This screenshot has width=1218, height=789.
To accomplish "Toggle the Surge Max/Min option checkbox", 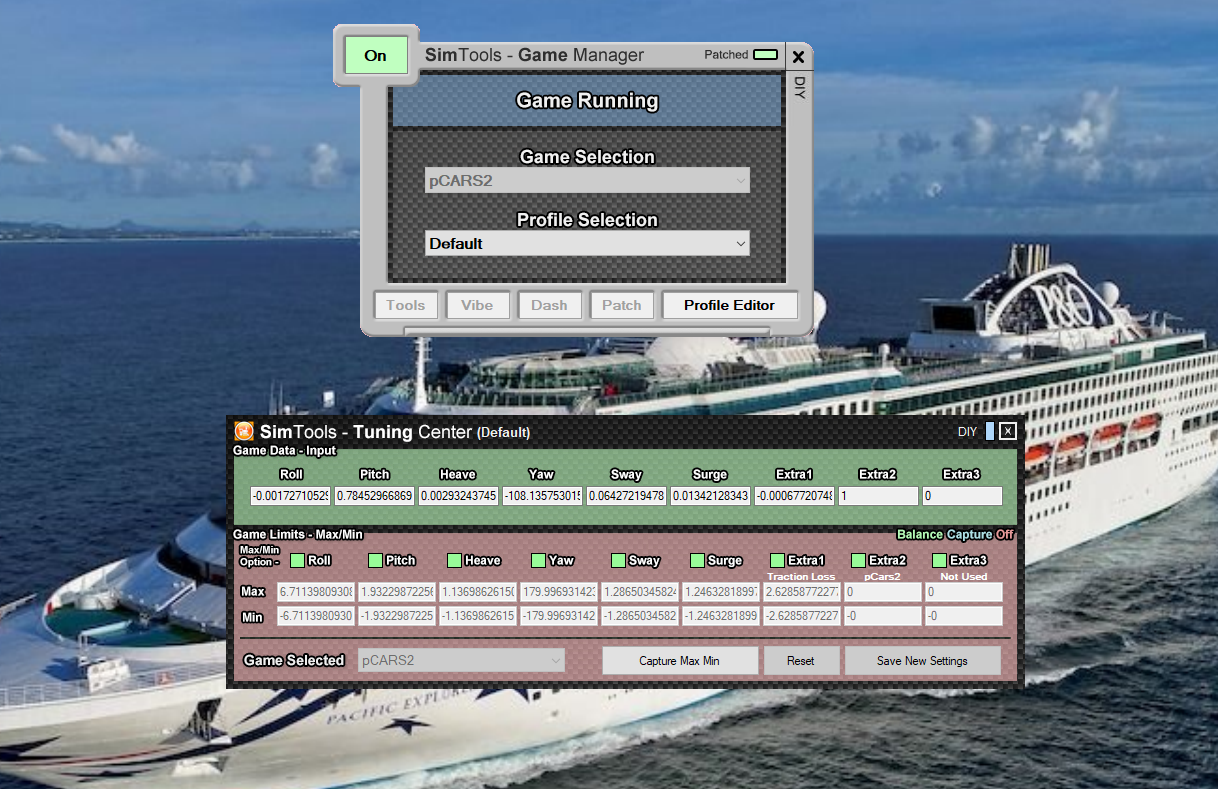I will pyautogui.click(x=698, y=560).
